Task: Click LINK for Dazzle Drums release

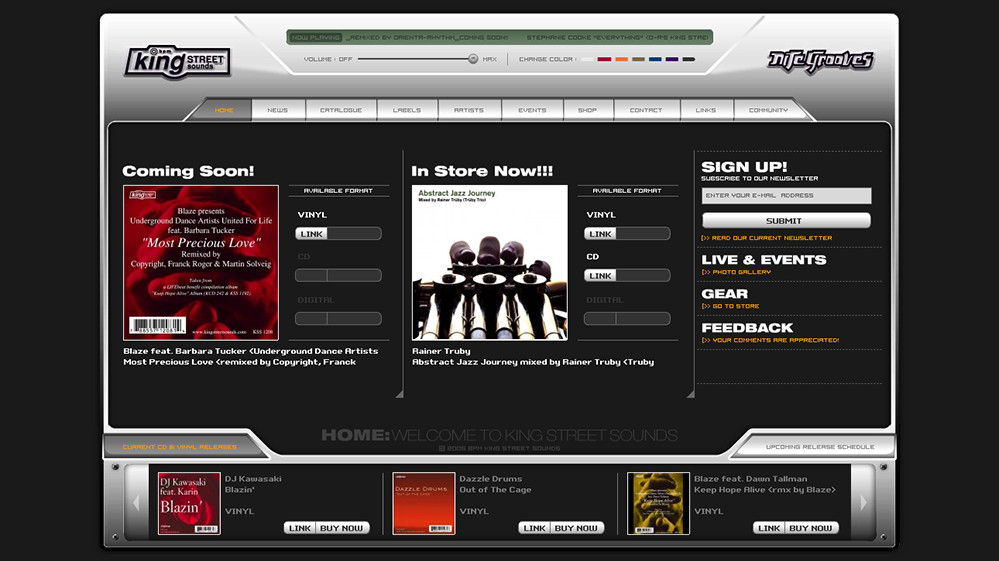Action: (x=534, y=528)
